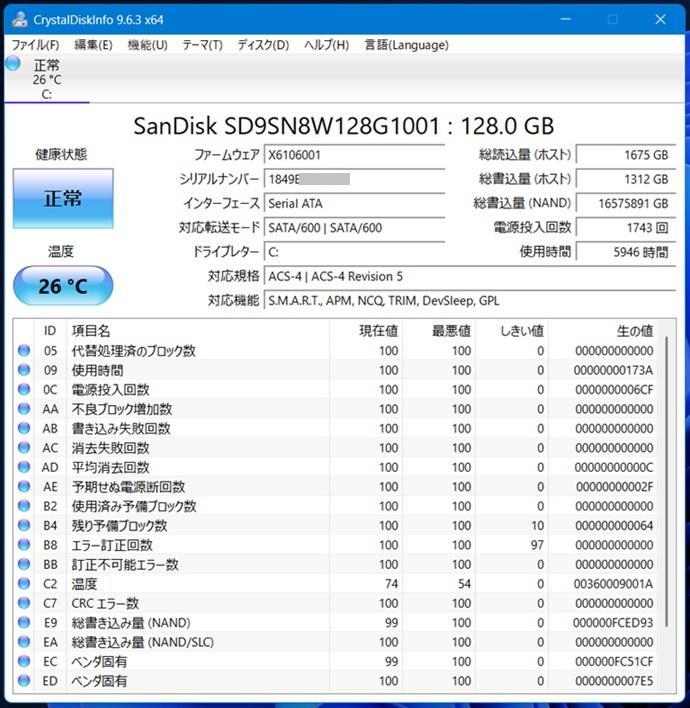The height and width of the screenshot is (708, 690).
Task: Click the SATA/600 transfer mode field
Action: point(354,228)
